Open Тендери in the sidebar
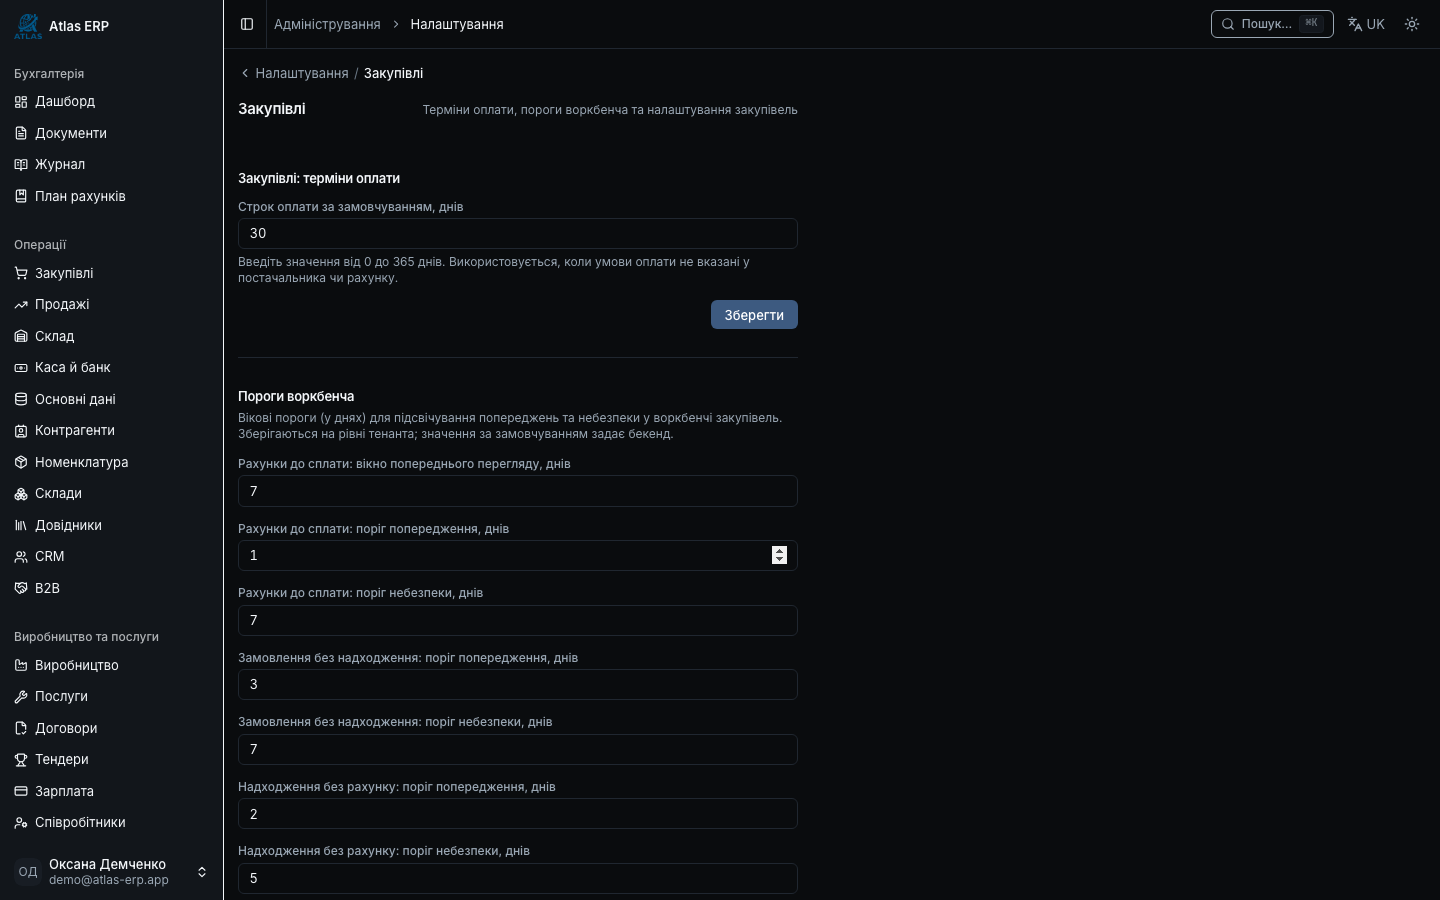Screen dimensions: 1440x900 pos(111,759)
